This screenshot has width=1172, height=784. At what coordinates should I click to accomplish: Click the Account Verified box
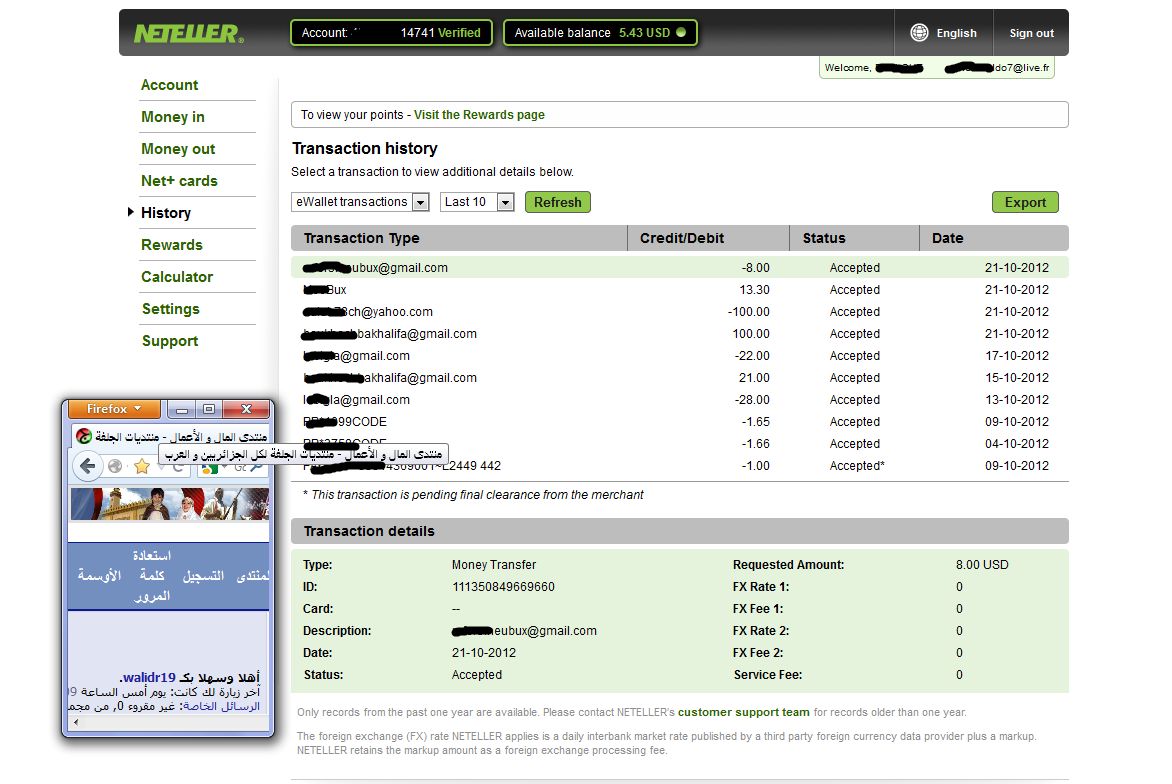click(x=391, y=33)
